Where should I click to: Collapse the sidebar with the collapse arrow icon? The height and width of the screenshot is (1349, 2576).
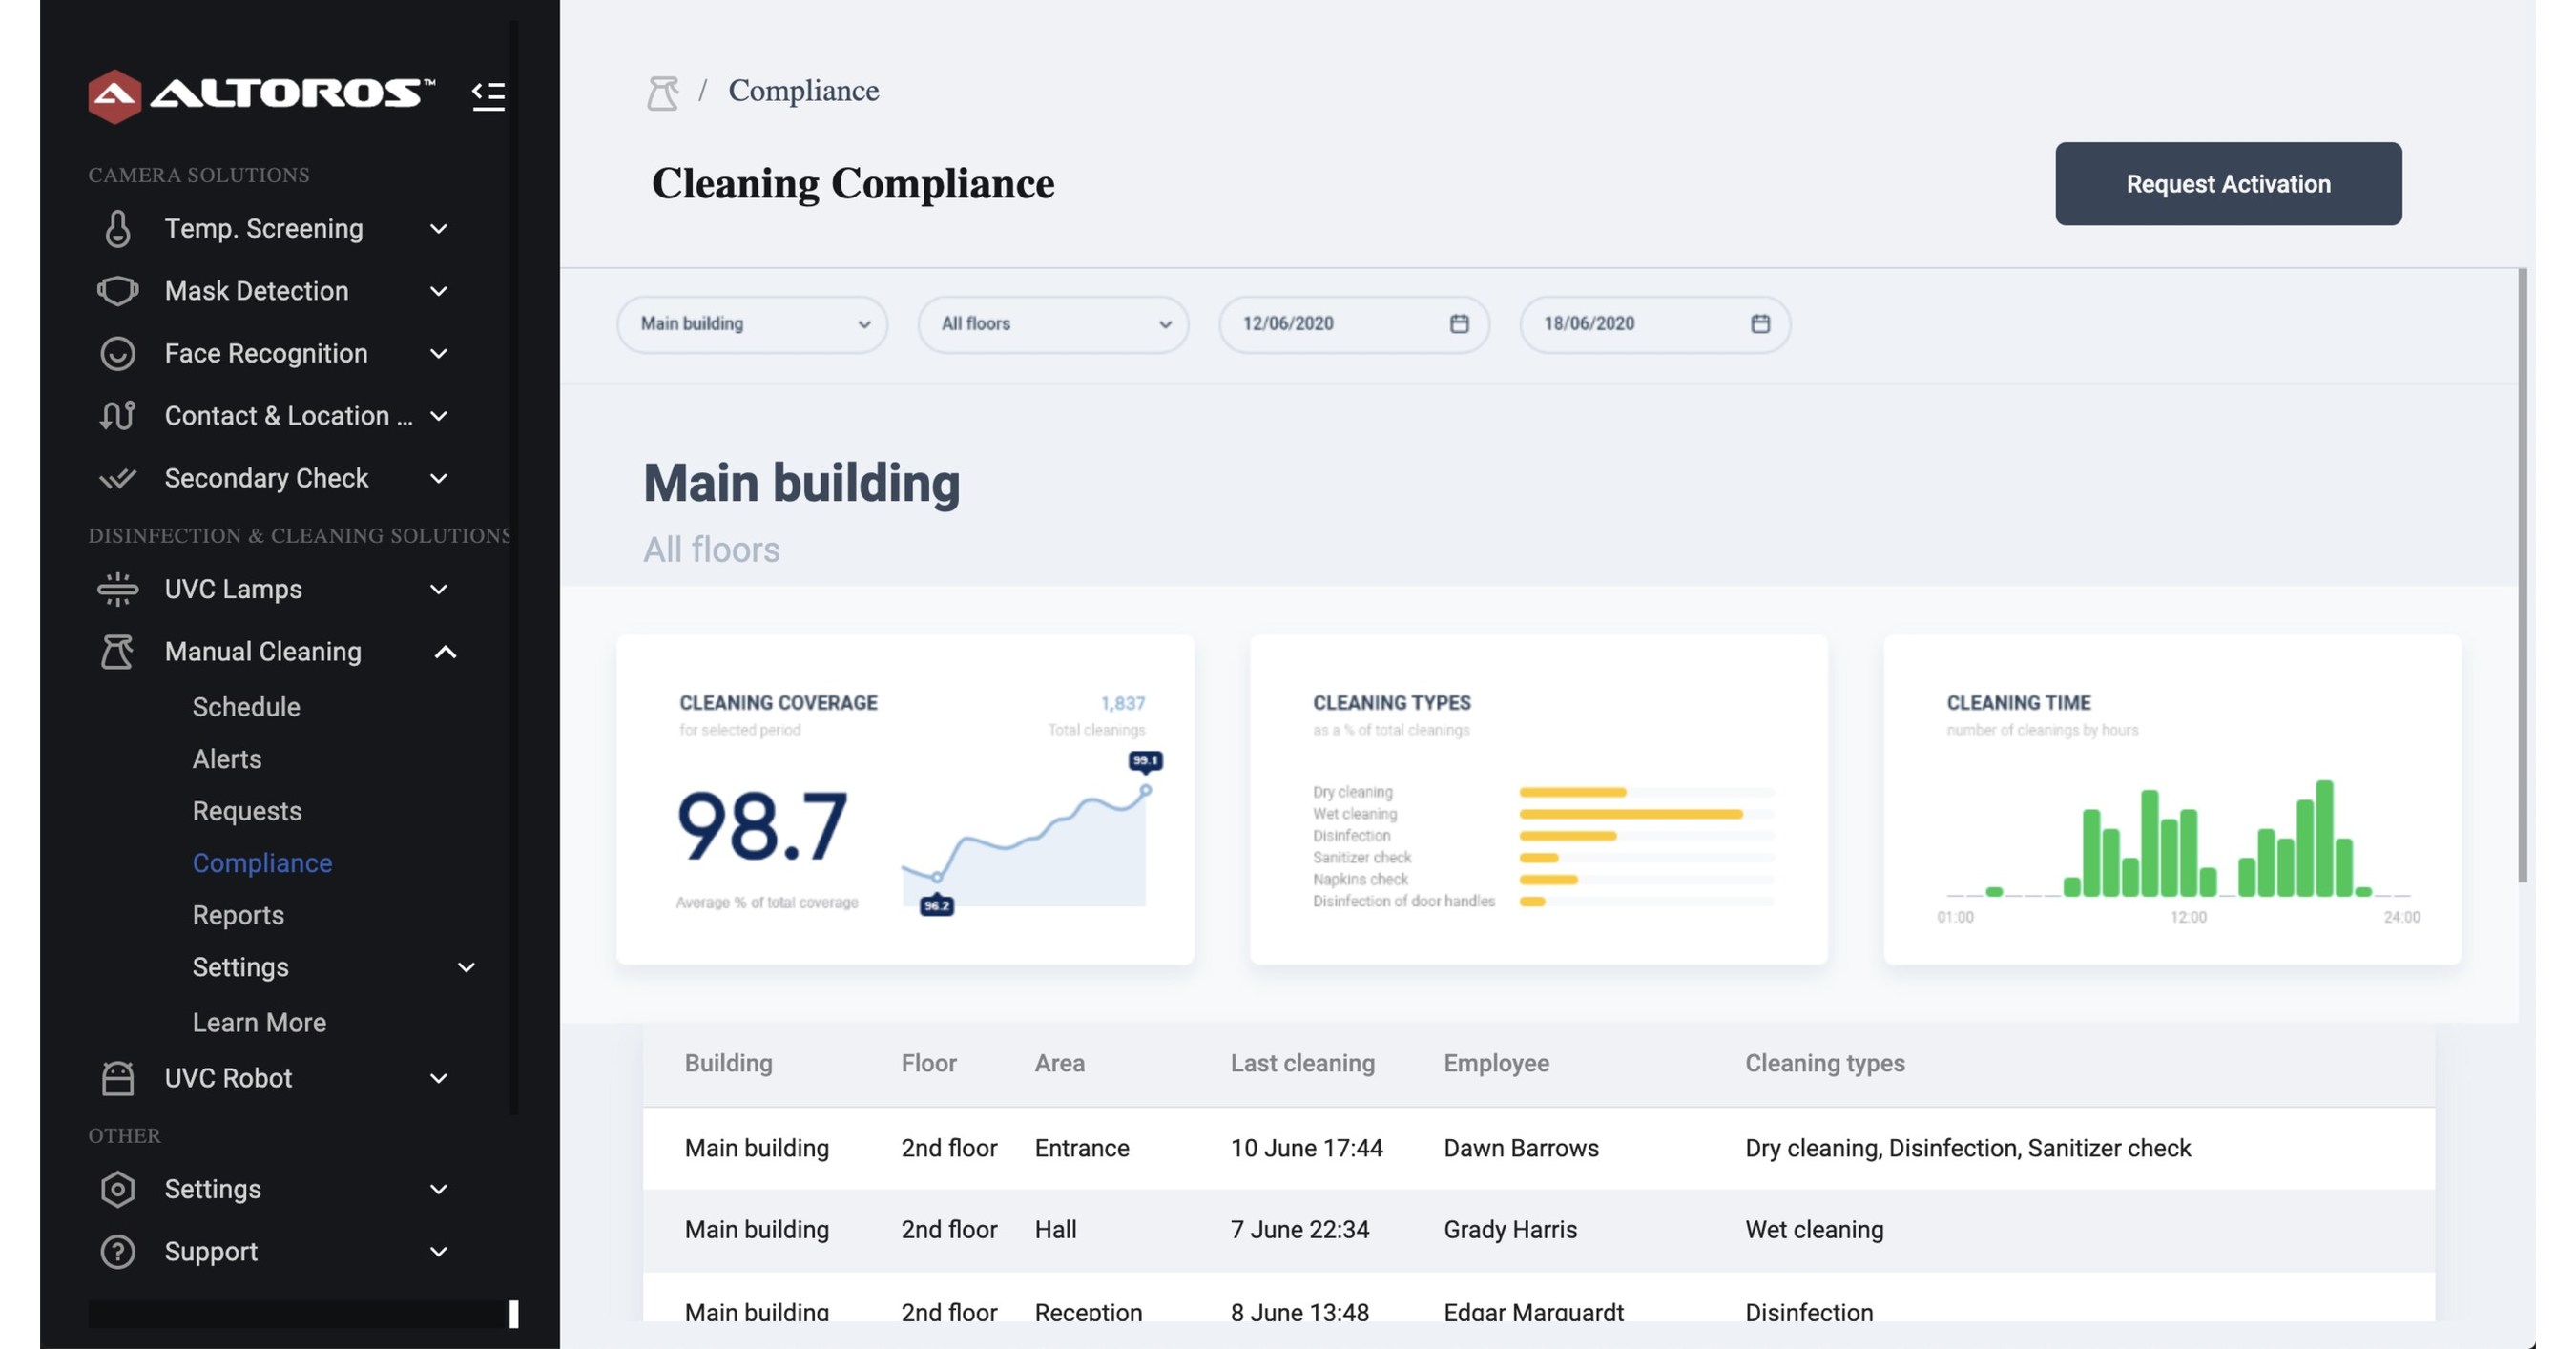click(x=489, y=95)
